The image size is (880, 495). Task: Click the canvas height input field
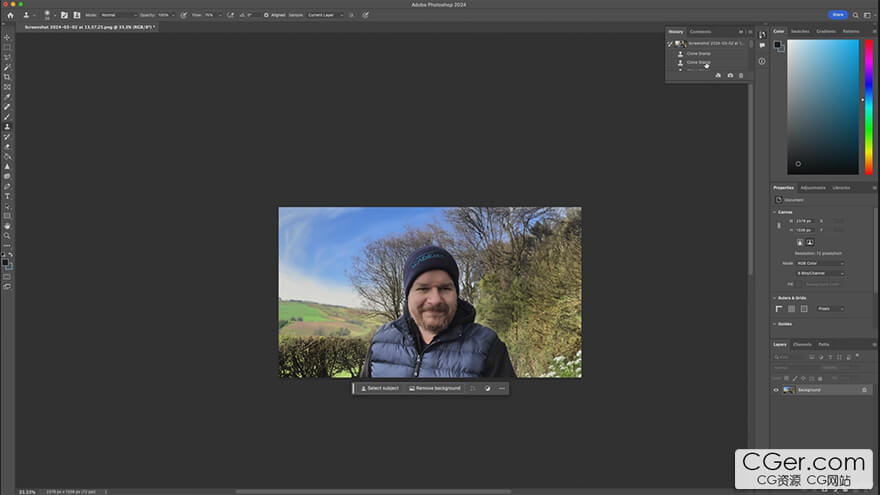804,230
